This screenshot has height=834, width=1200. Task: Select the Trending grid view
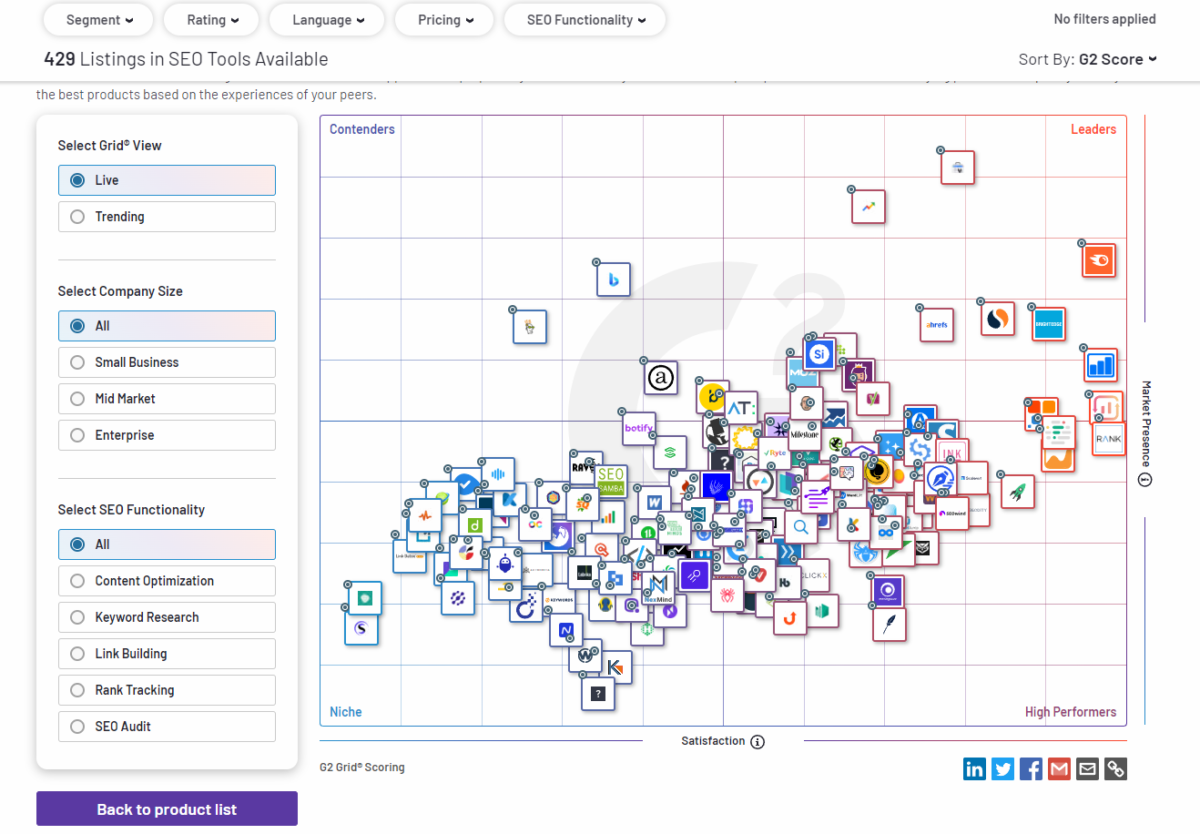[166, 217]
